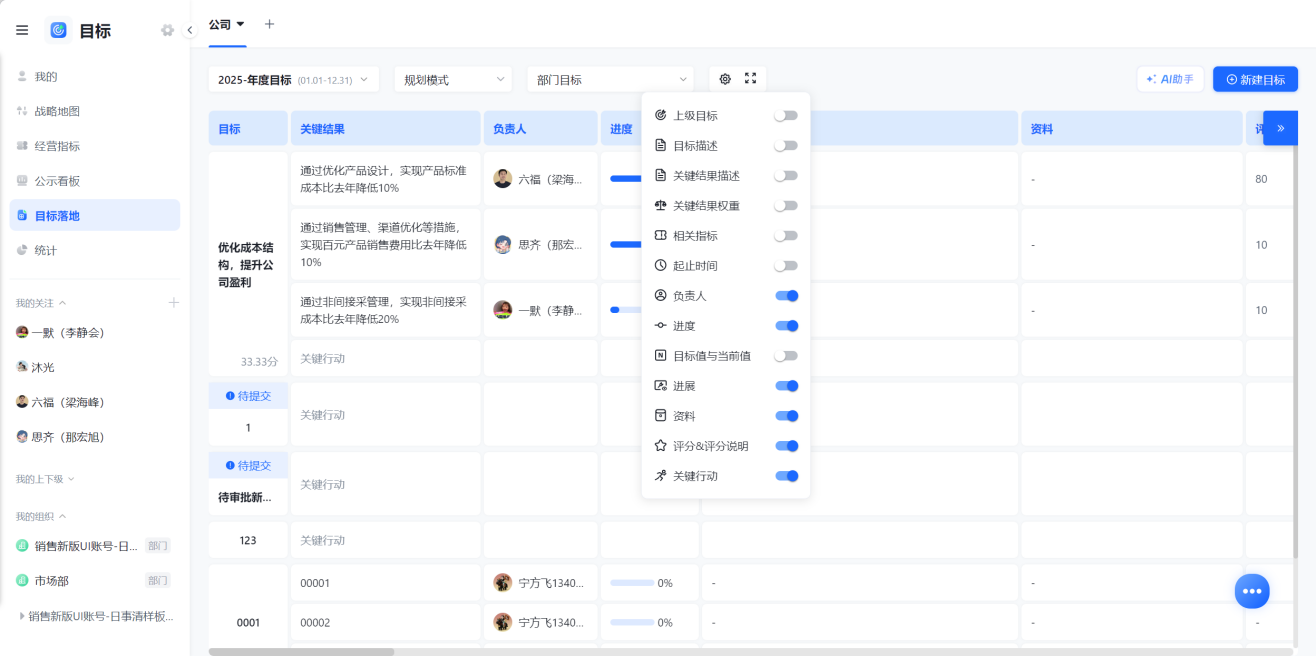Turn off 评分&评分说明 toggle

click(787, 446)
